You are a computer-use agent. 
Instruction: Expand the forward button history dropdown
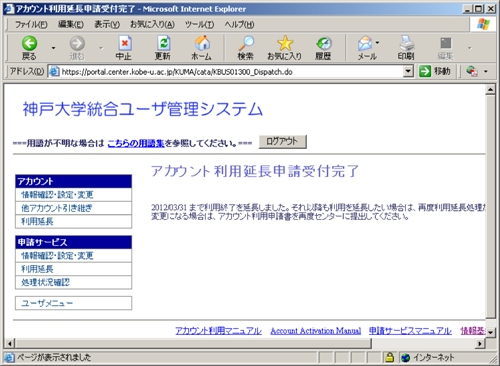point(101,48)
